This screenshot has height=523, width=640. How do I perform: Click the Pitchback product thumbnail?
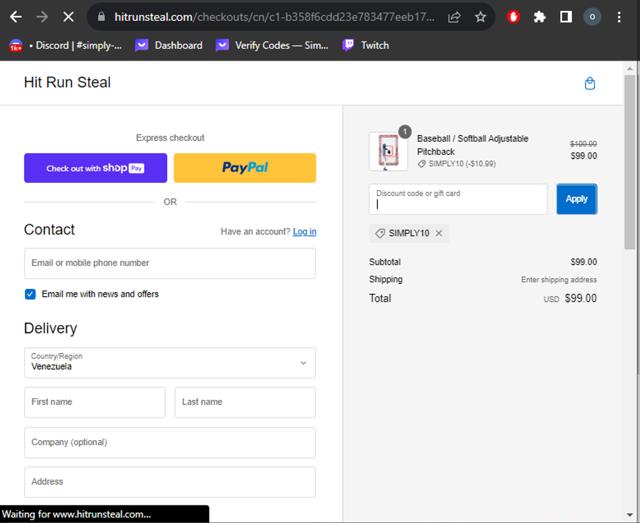click(388, 151)
